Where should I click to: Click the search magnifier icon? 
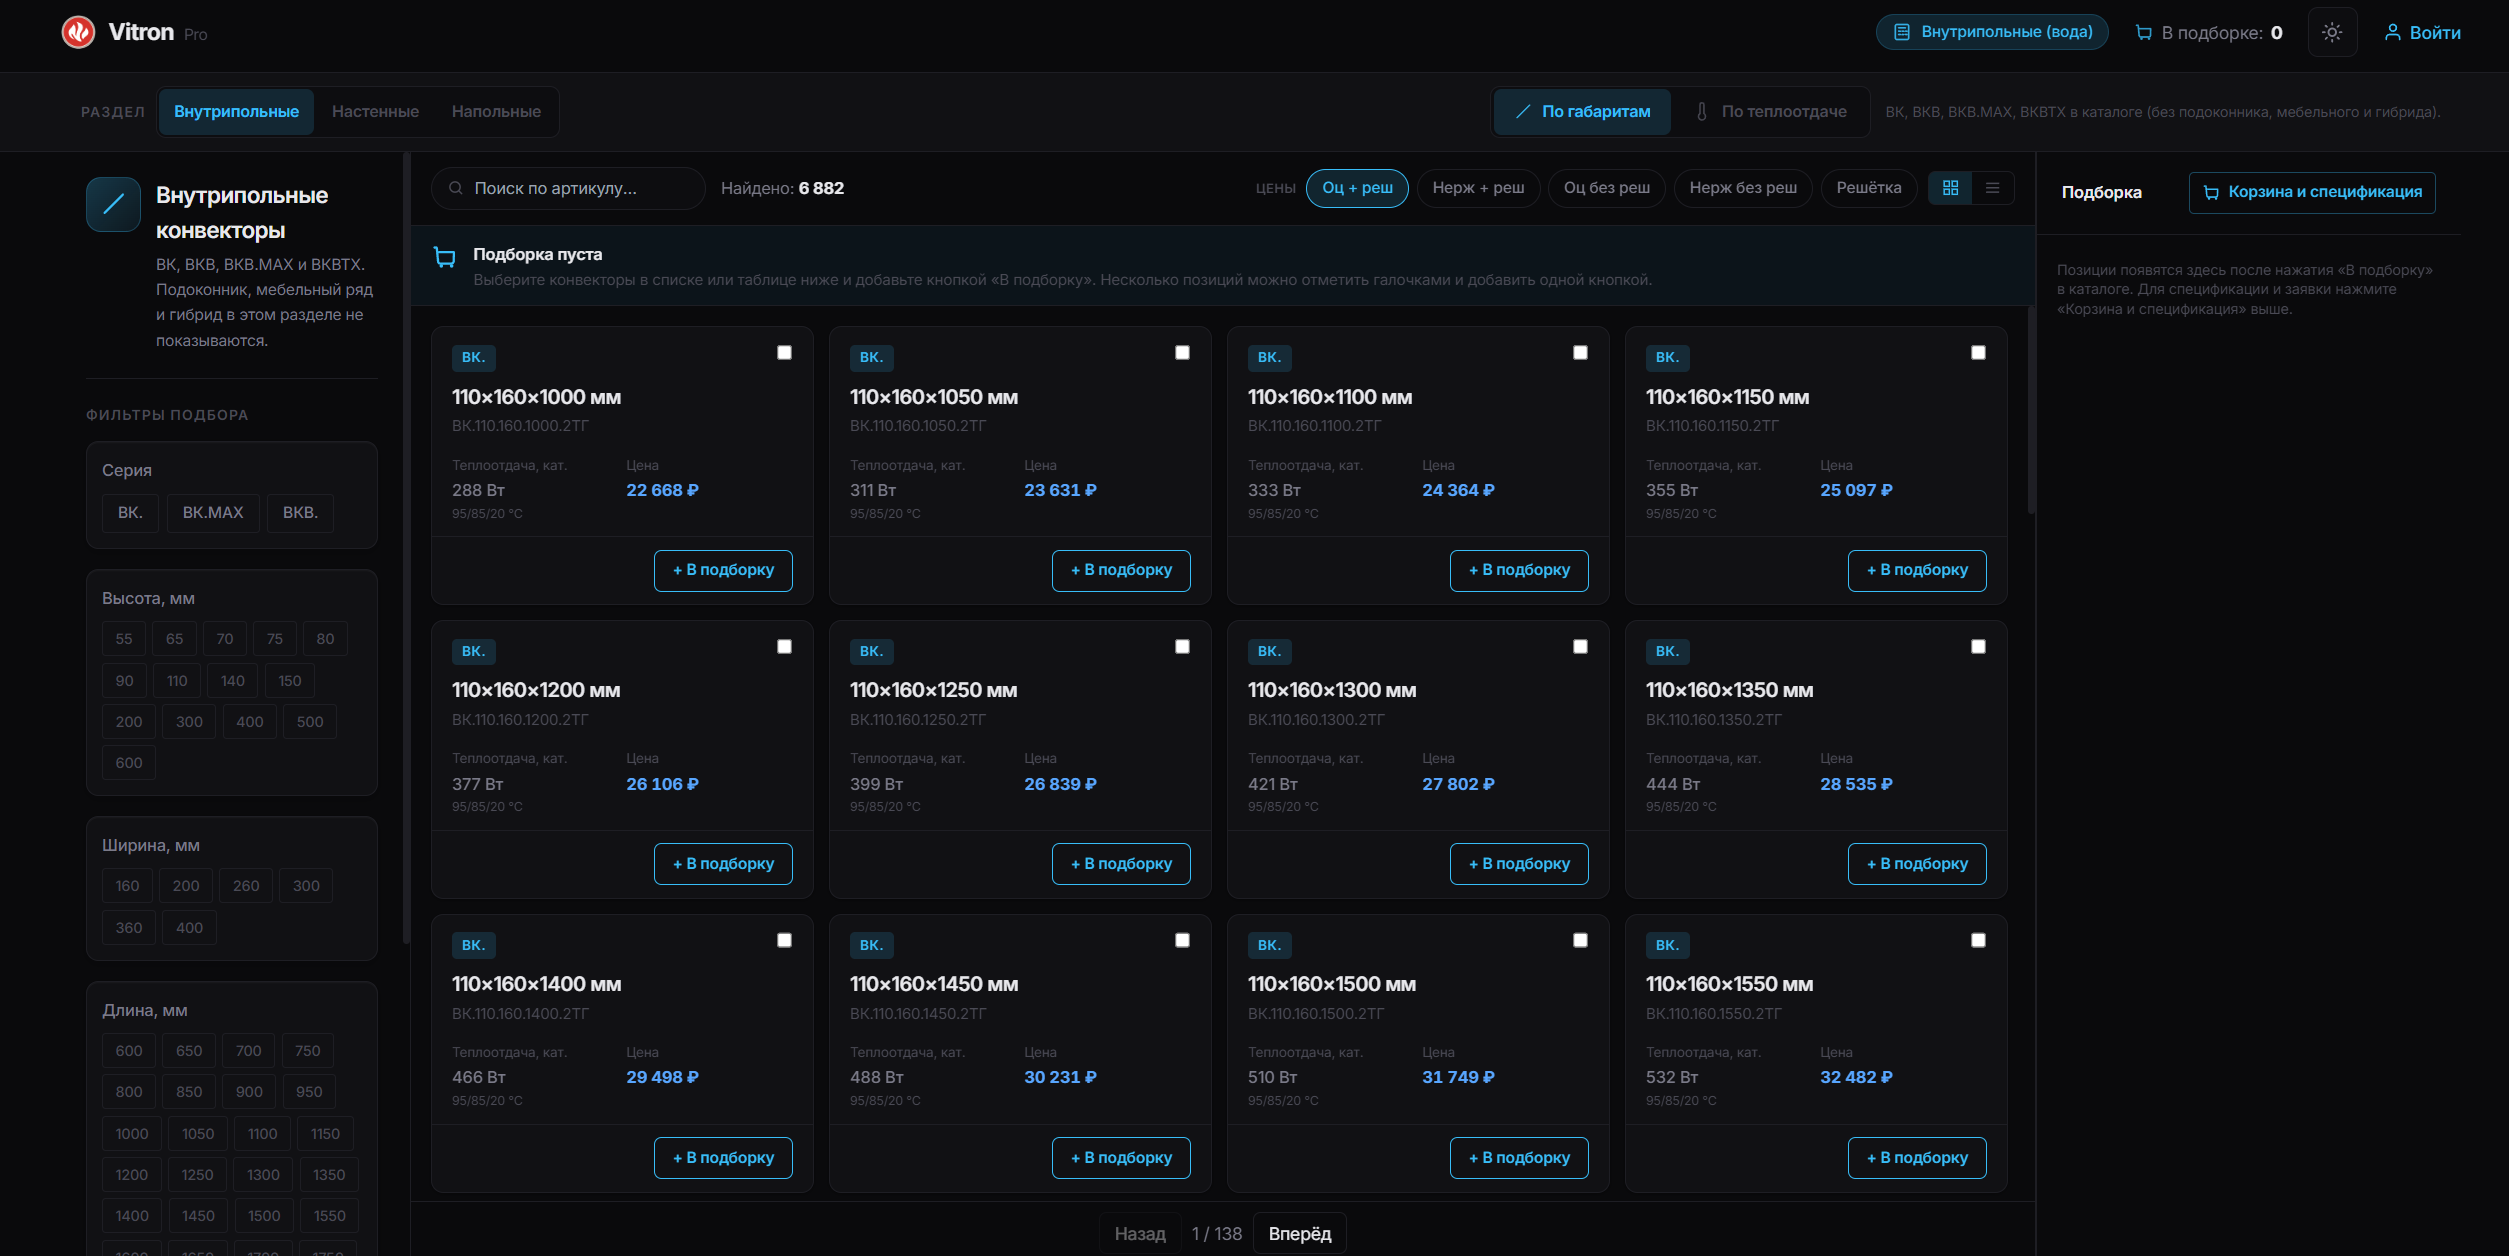456,188
